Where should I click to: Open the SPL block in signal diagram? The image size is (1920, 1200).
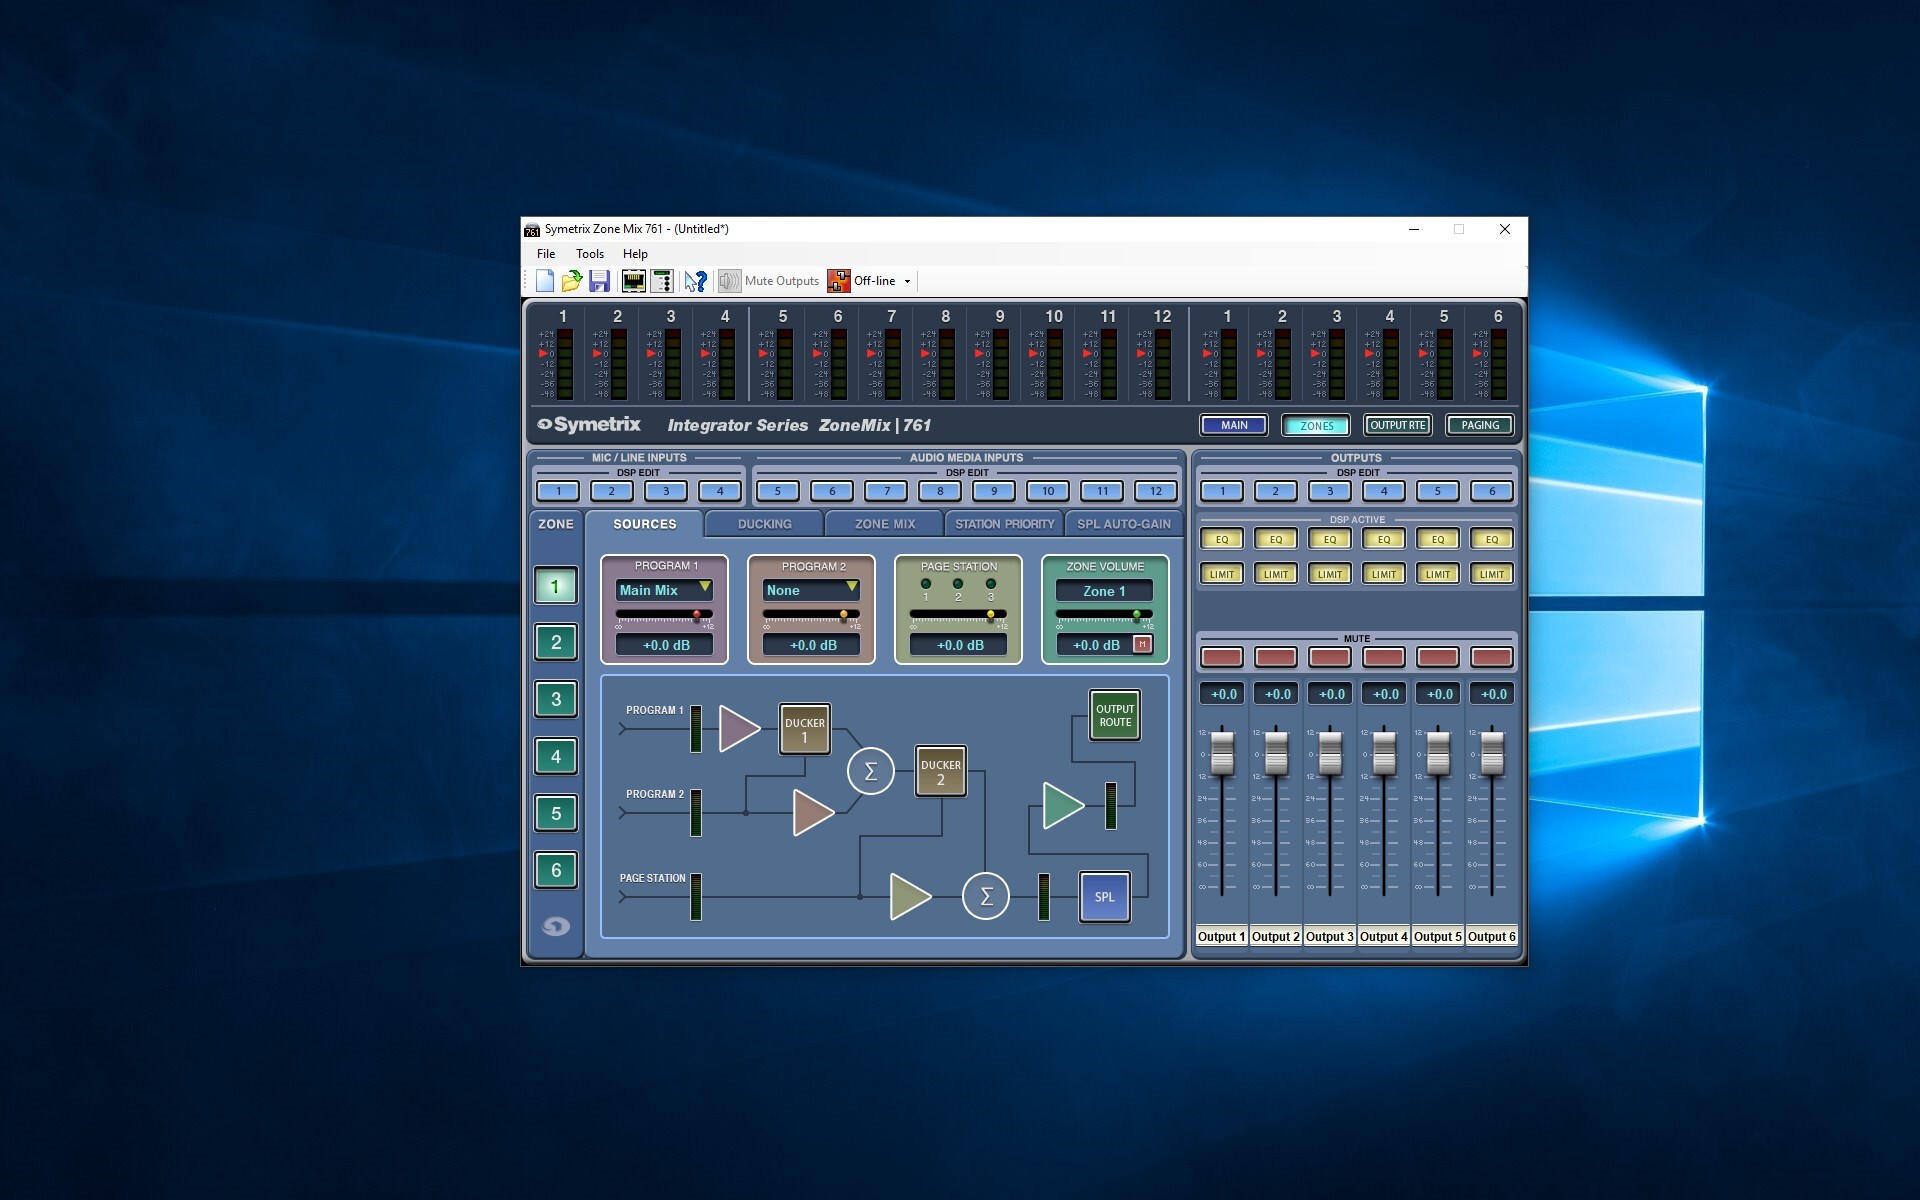coord(1104,897)
